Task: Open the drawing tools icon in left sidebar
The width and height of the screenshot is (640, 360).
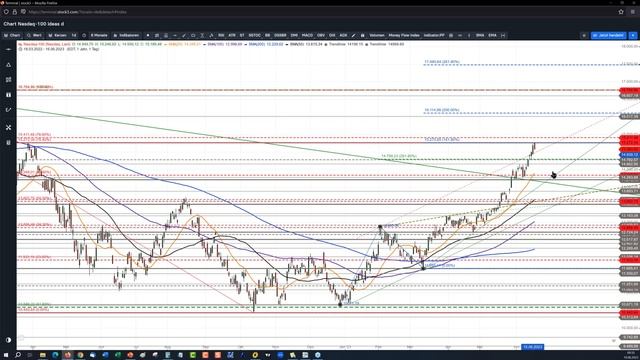Action: click(8, 110)
